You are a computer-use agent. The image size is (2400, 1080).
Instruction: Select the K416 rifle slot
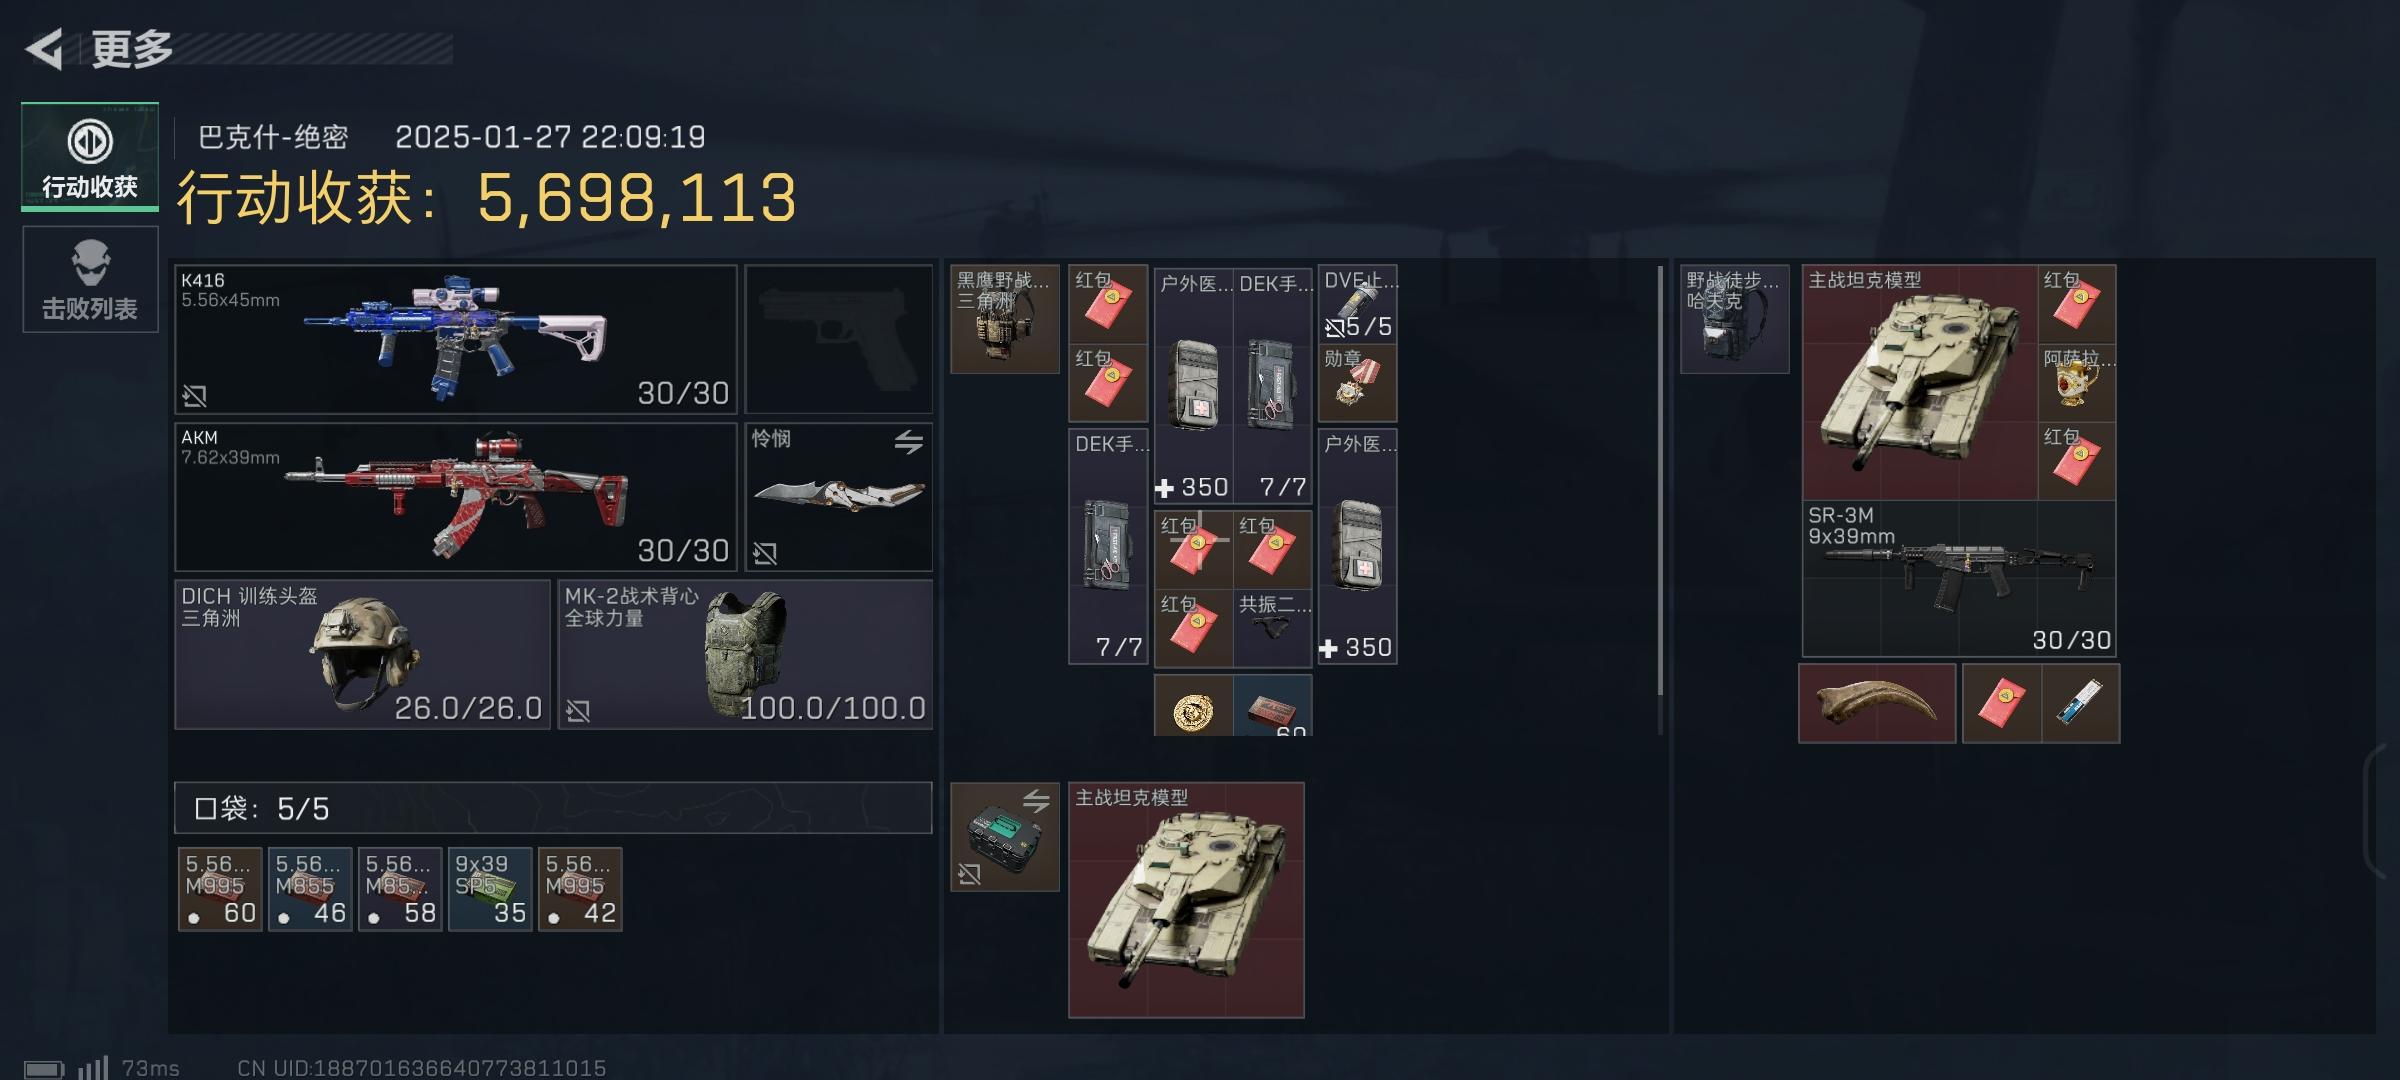(x=456, y=339)
